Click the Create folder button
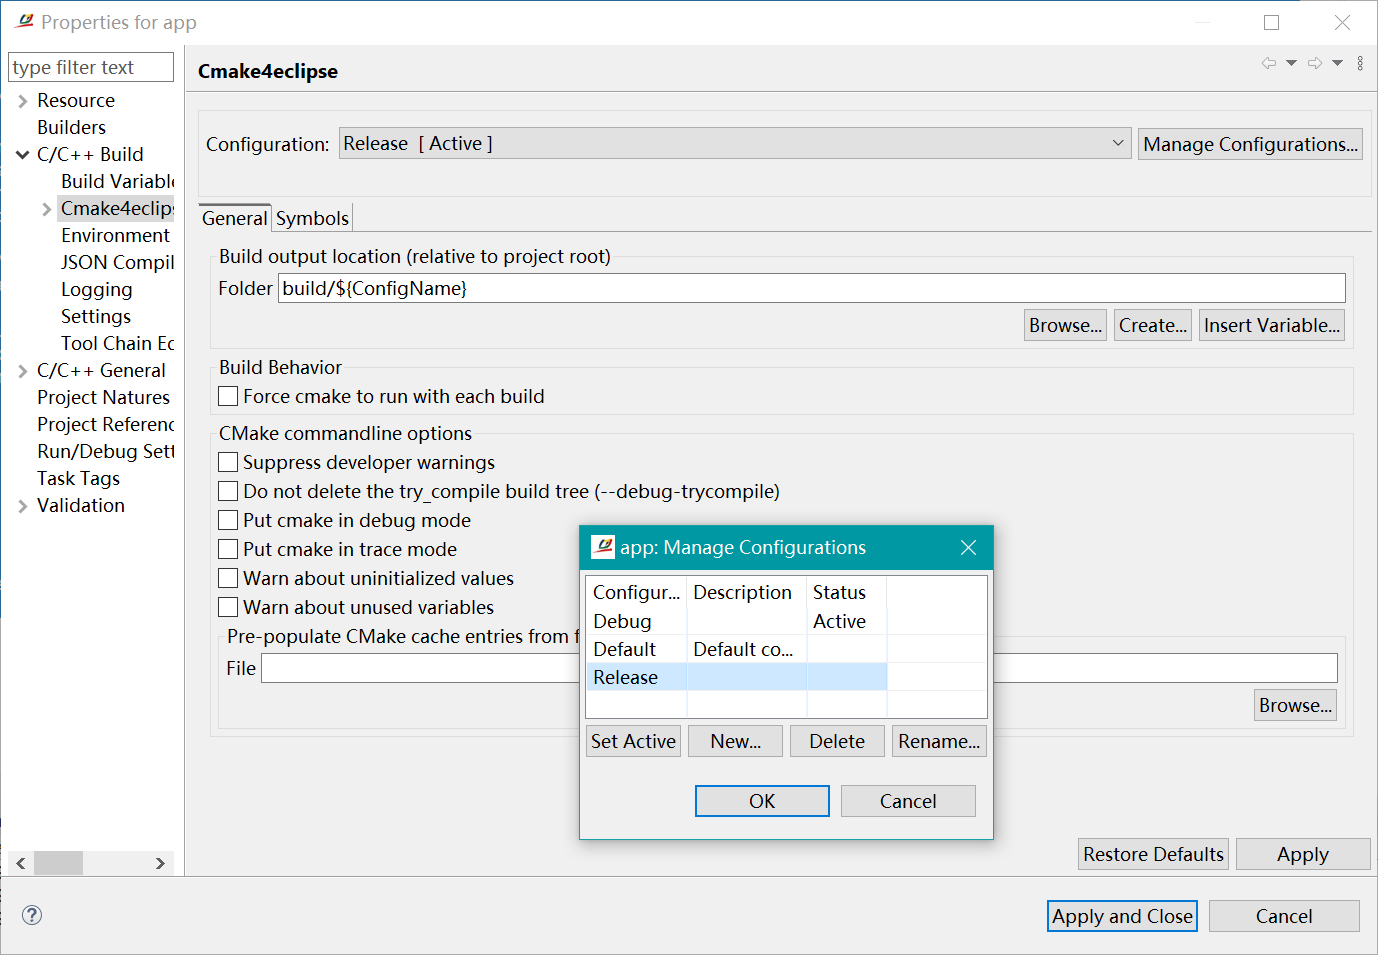Image resolution: width=1378 pixels, height=955 pixels. (1153, 325)
